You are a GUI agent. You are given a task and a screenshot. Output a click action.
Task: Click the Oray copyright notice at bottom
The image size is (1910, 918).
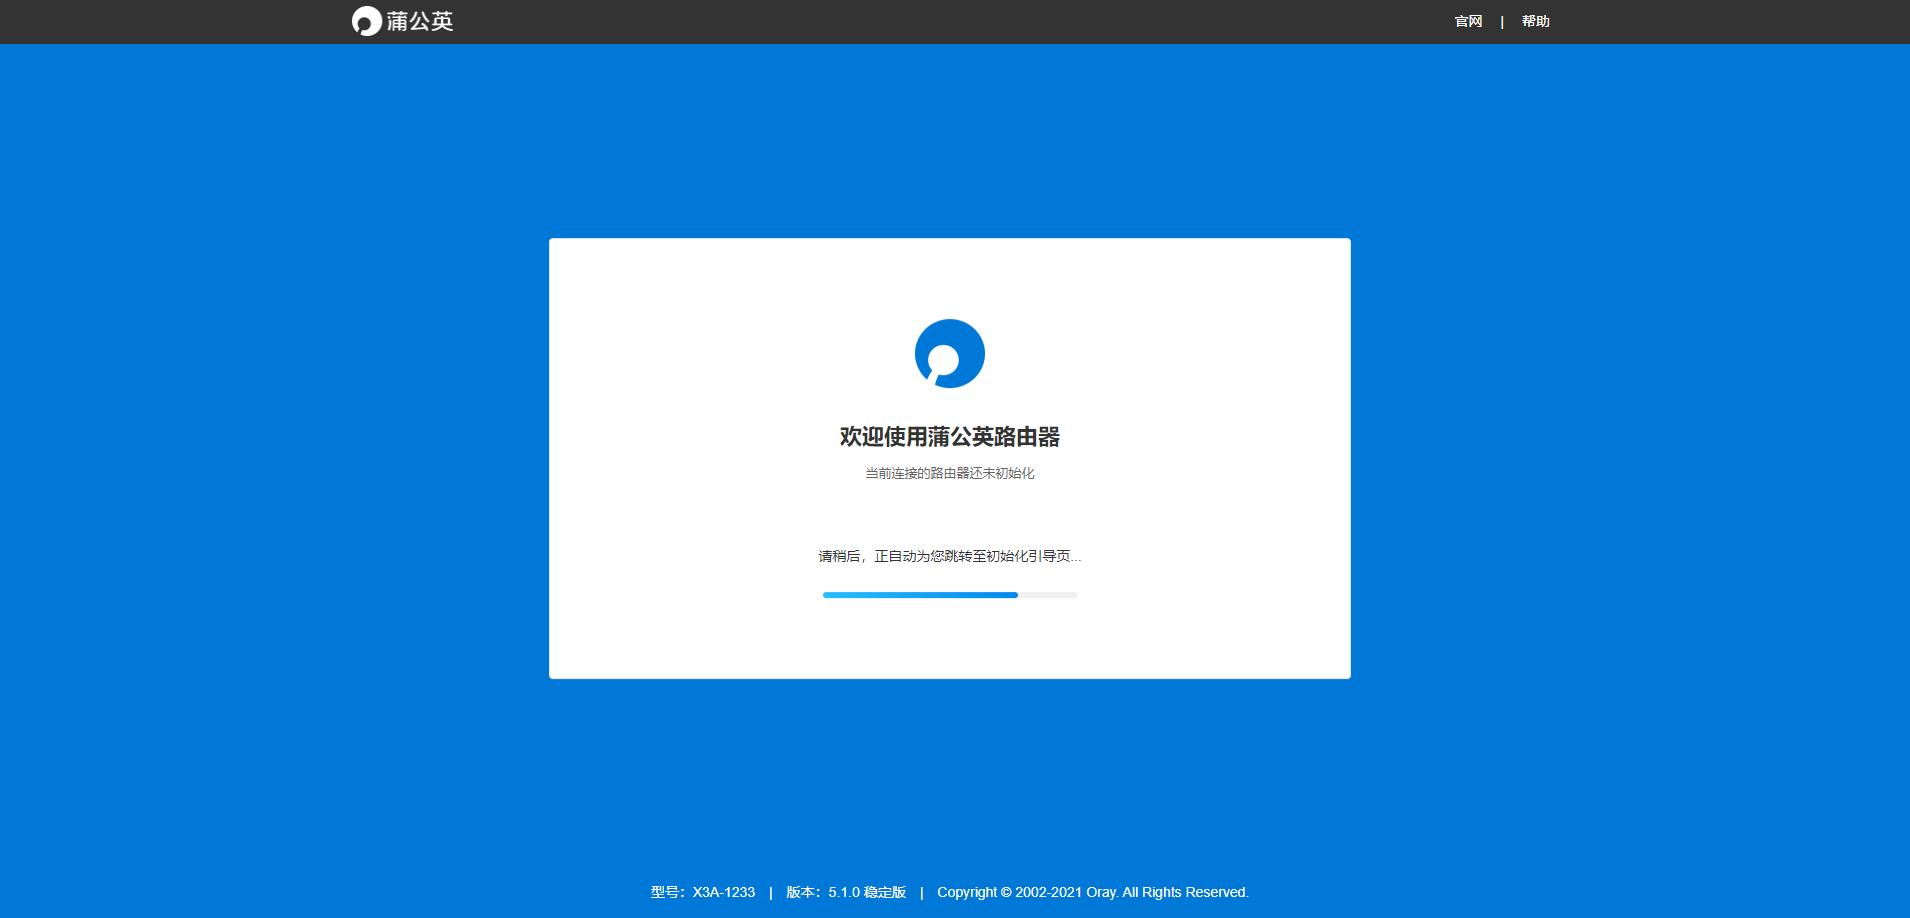click(x=1090, y=891)
